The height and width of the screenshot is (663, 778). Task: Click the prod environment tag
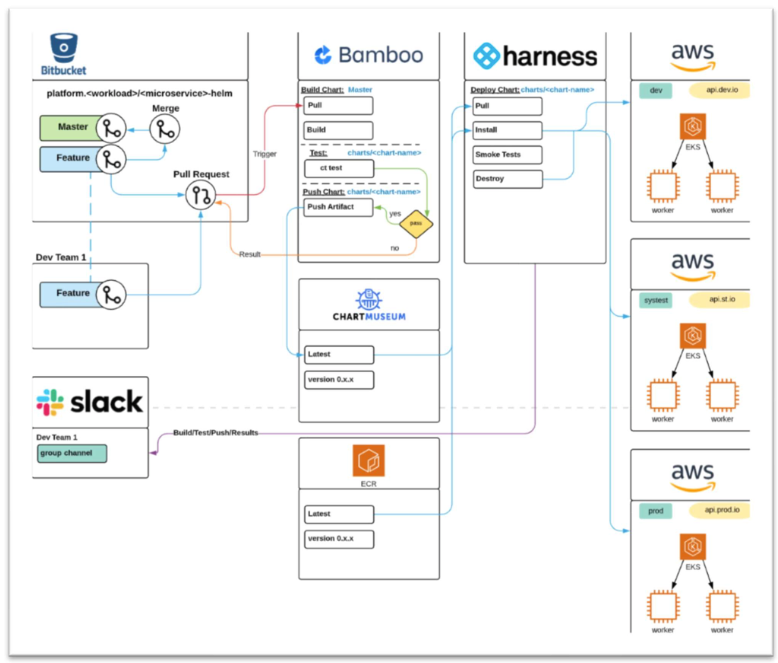pyautogui.click(x=655, y=511)
